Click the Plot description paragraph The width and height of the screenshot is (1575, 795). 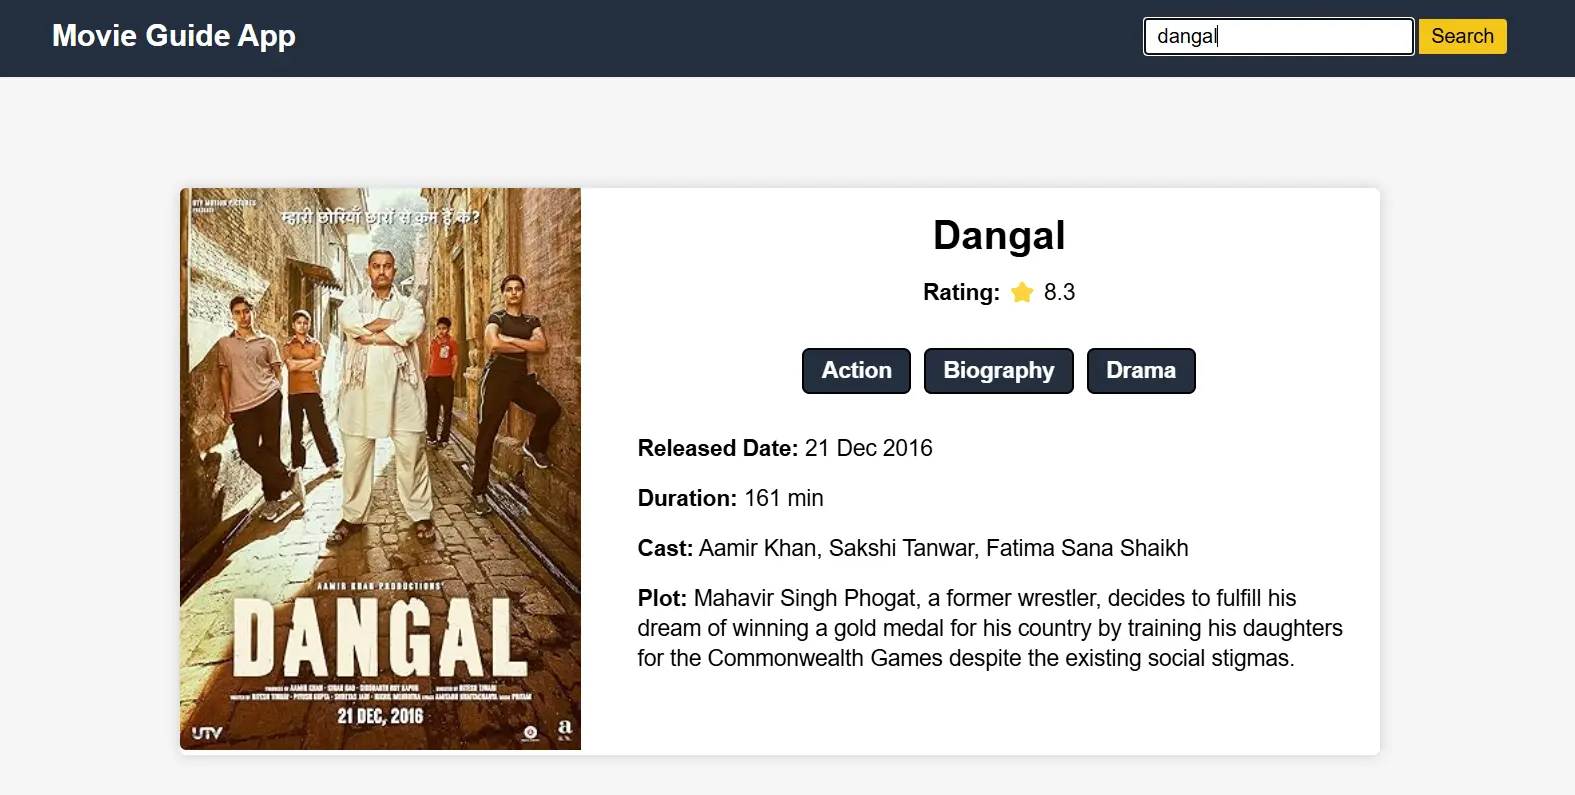(x=990, y=628)
